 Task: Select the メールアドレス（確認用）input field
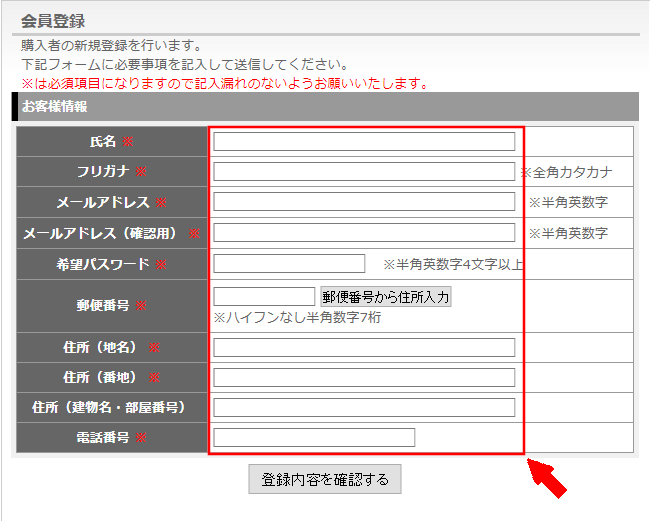coord(364,233)
